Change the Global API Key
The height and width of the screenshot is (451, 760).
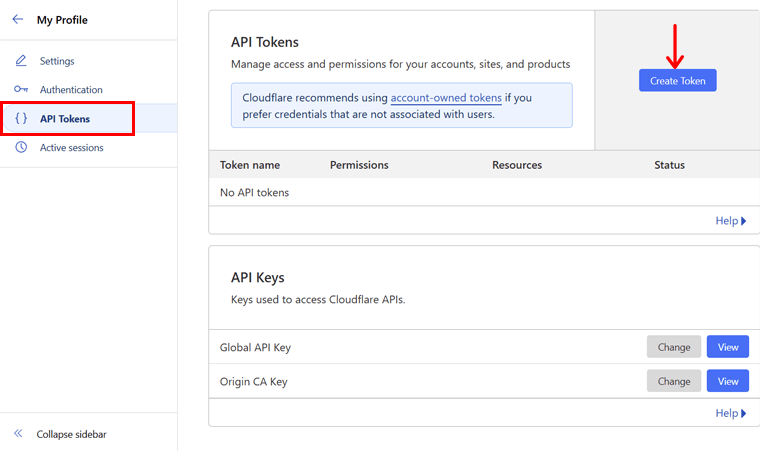[674, 347]
